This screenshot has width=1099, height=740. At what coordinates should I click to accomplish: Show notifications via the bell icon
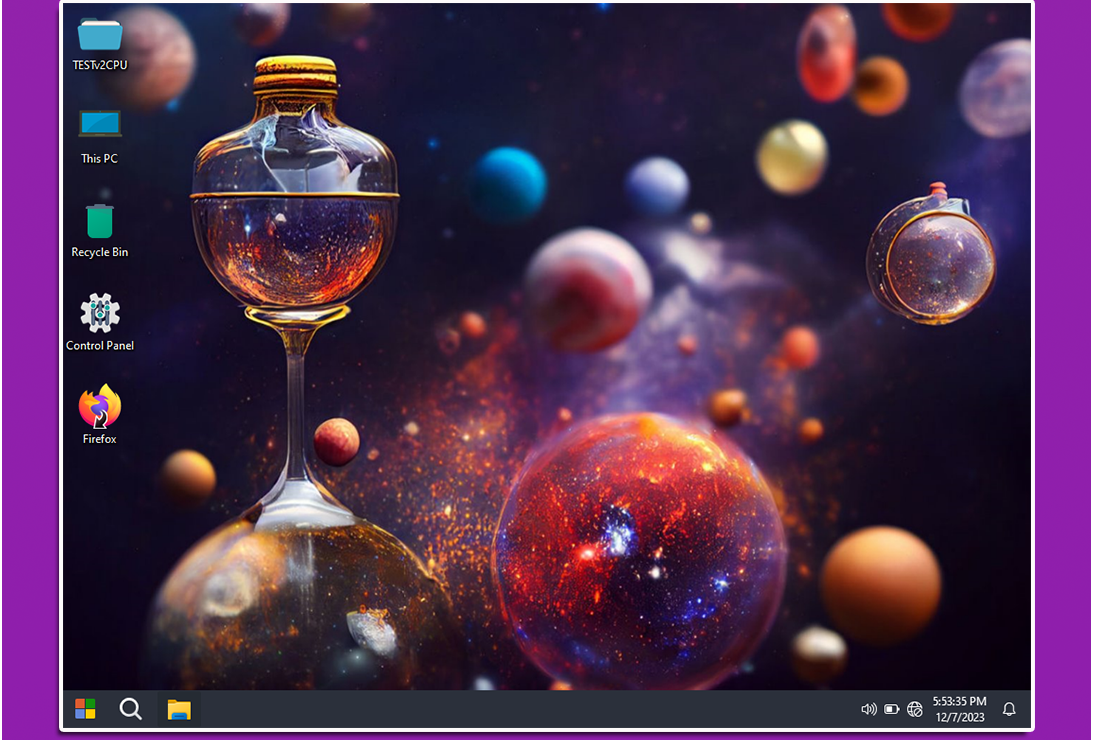[1009, 709]
